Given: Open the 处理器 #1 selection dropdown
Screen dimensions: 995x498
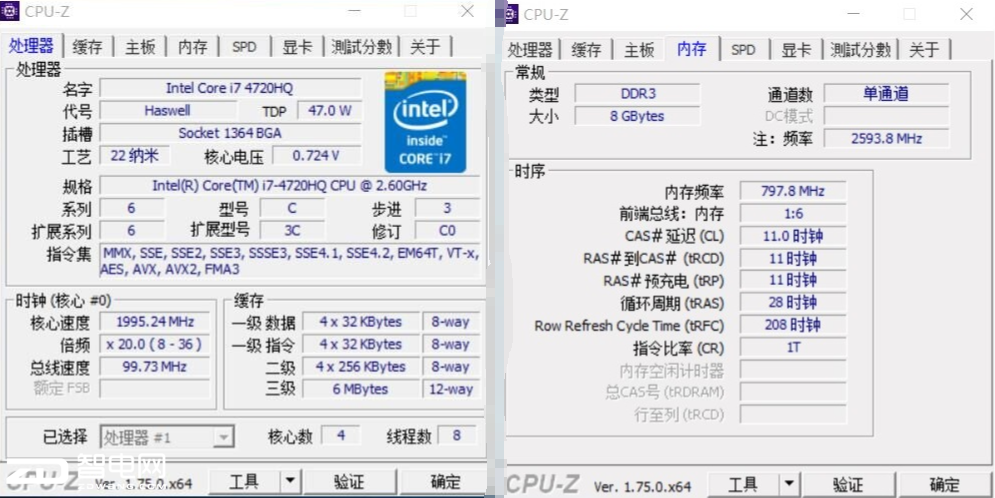Looking at the screenshot, I should point(167,437).
